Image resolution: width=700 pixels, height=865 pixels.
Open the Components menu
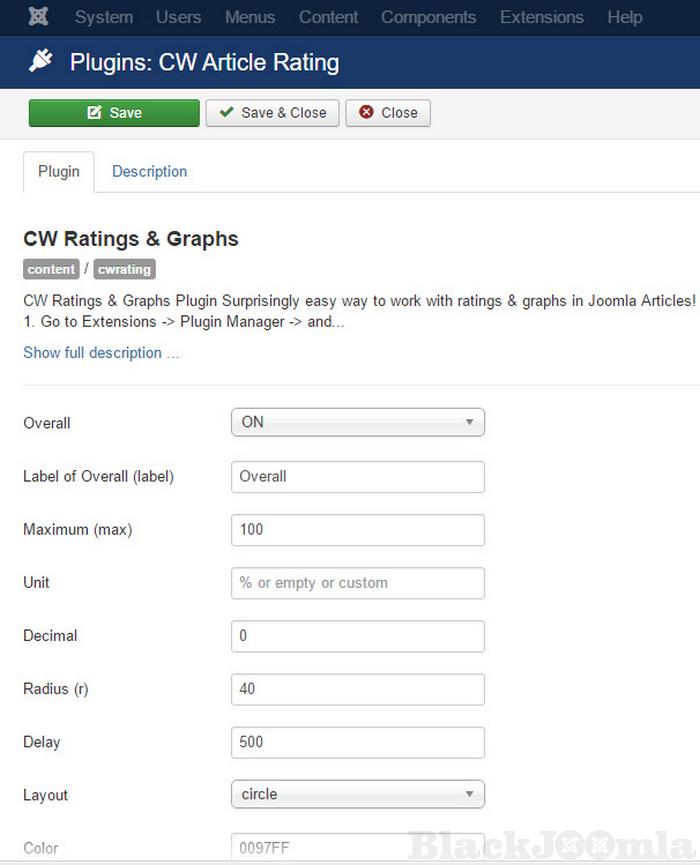click(x=428, y=17)
